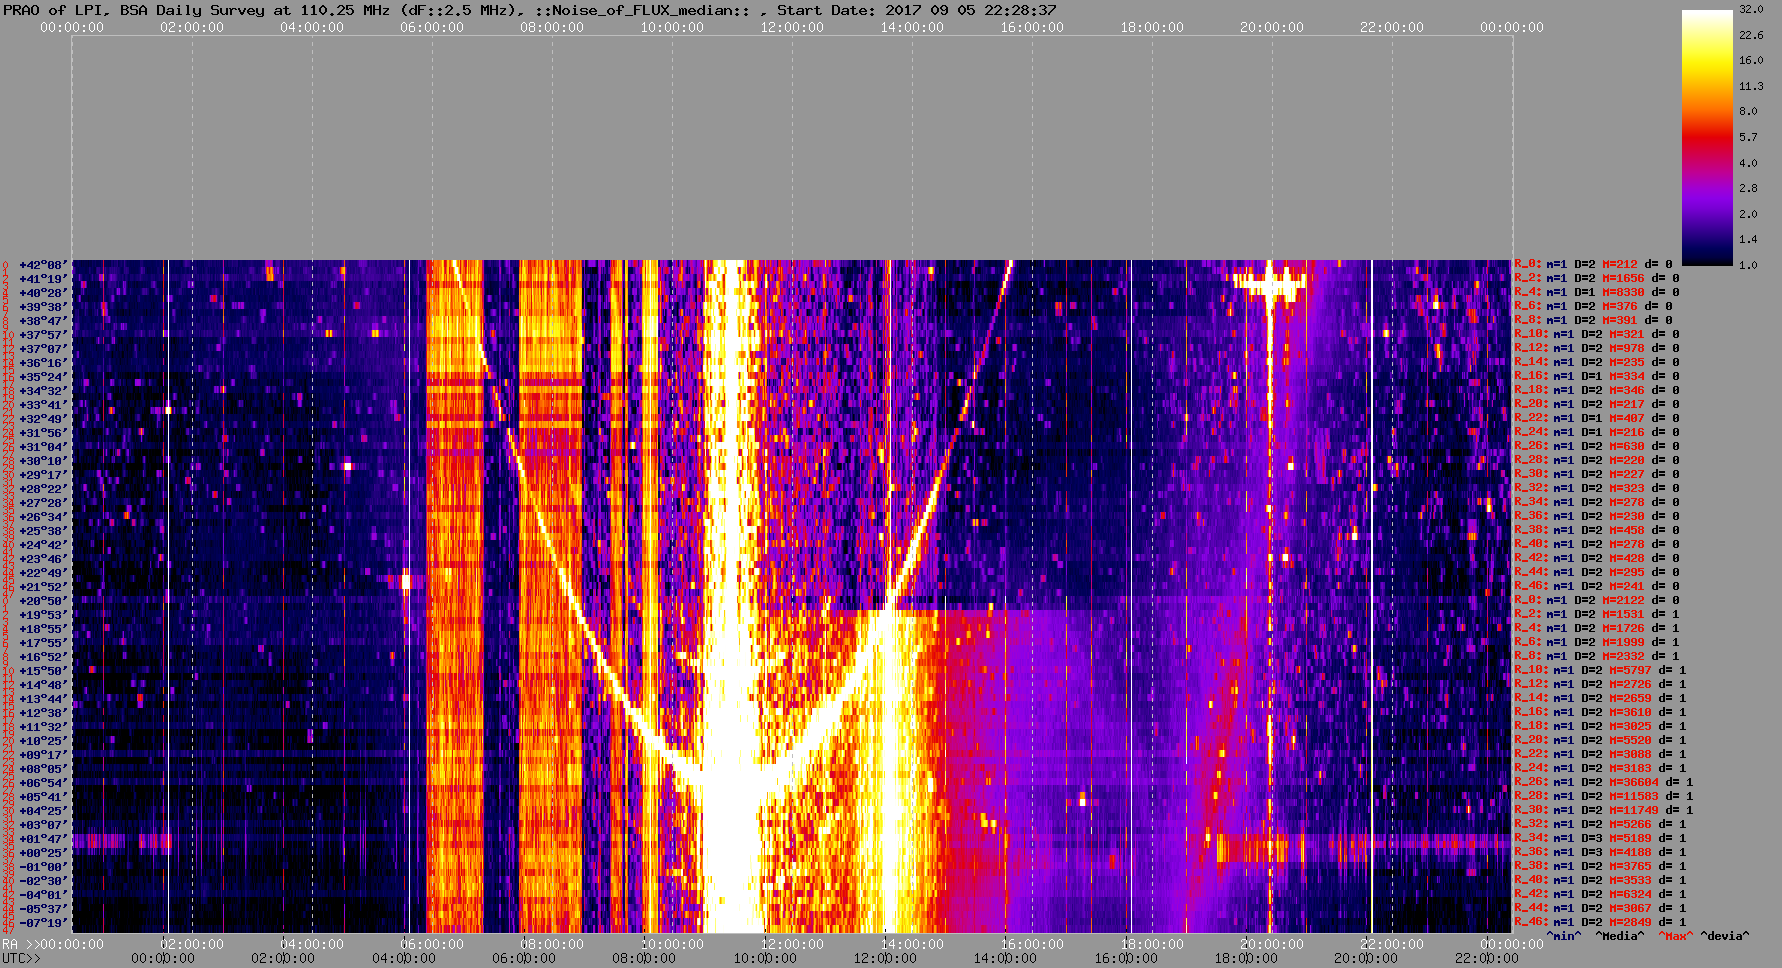1782x968 pixels.
Task: Click the color scale value '1.4'
Action: click(x=1748, y=239)
